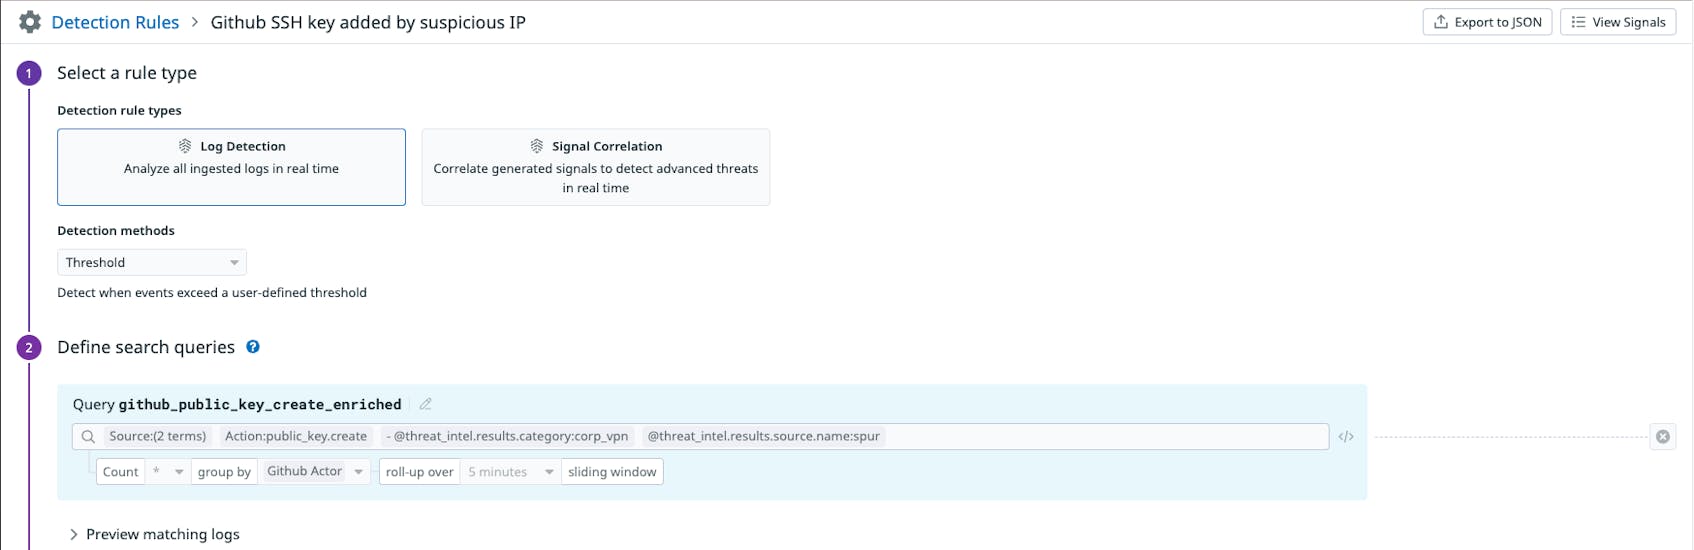
Task: Click step 1 purple circle marker
Action: click(29, 73)
